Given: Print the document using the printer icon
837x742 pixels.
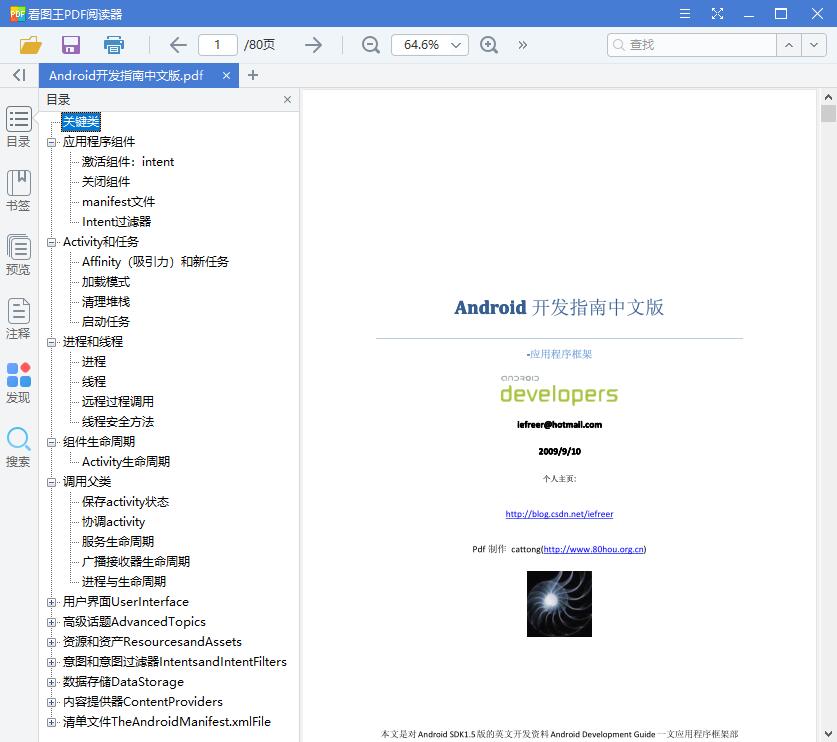Looking at the screenshot, I should (113, 44).
